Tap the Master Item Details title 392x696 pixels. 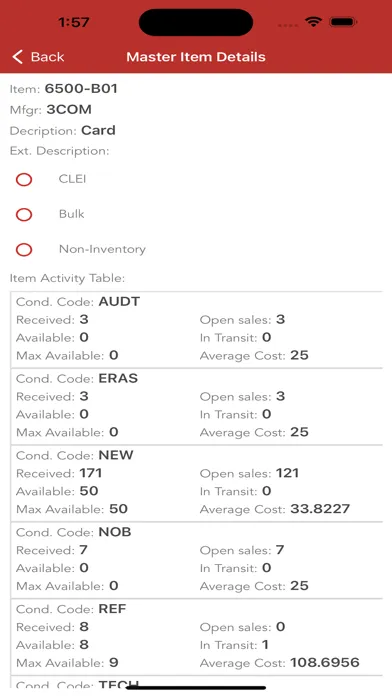pos(196,57)
